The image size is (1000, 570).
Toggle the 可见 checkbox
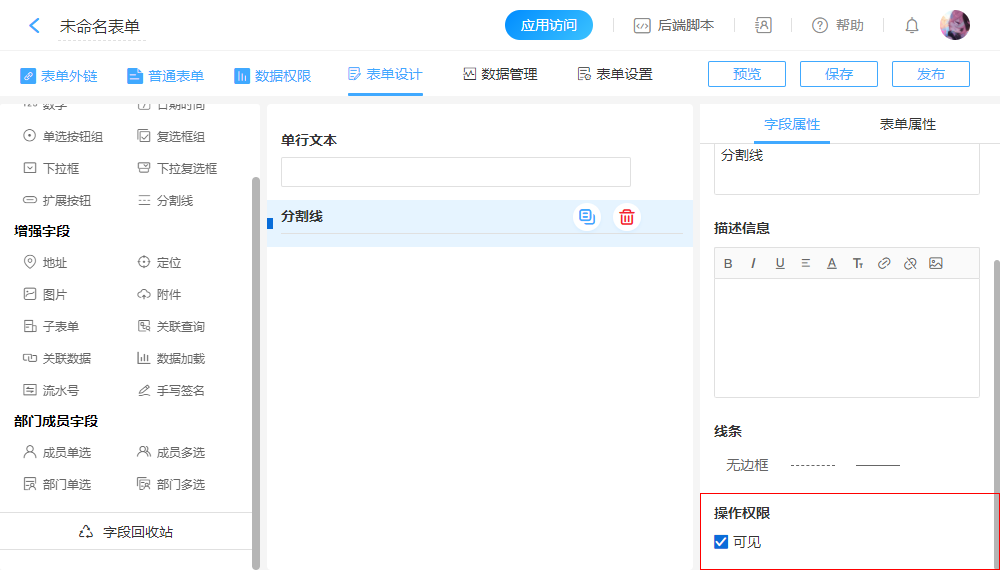tap(721, 542)
